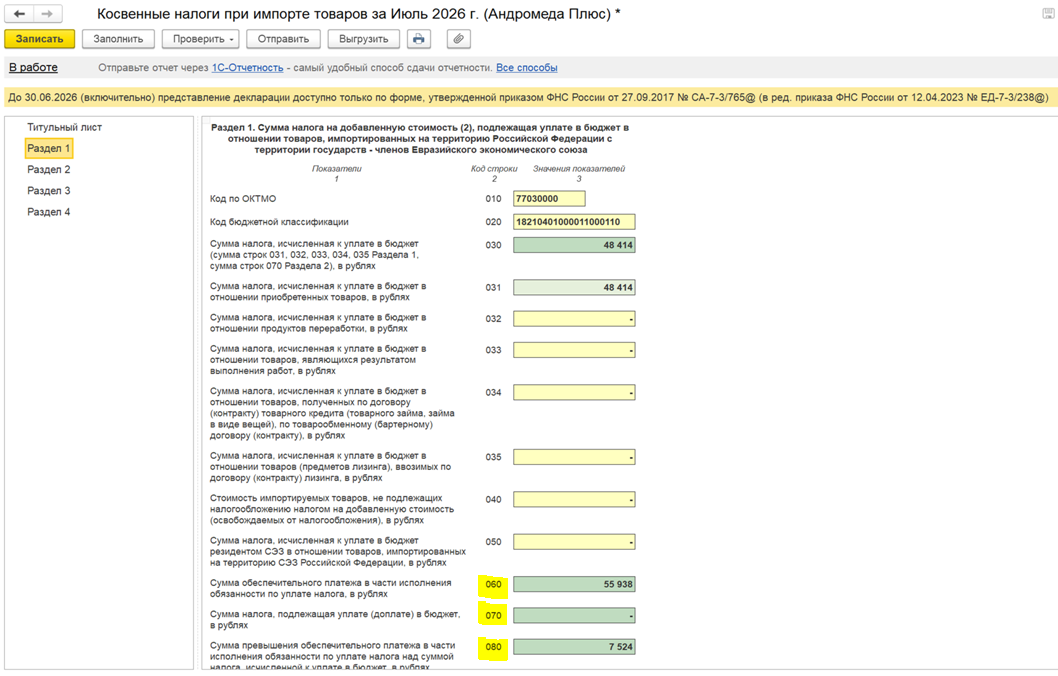The height and width of the screenshot is (676, 1058).
Task: Open attachments via the paperclip icon
Action: click(458, 39)
